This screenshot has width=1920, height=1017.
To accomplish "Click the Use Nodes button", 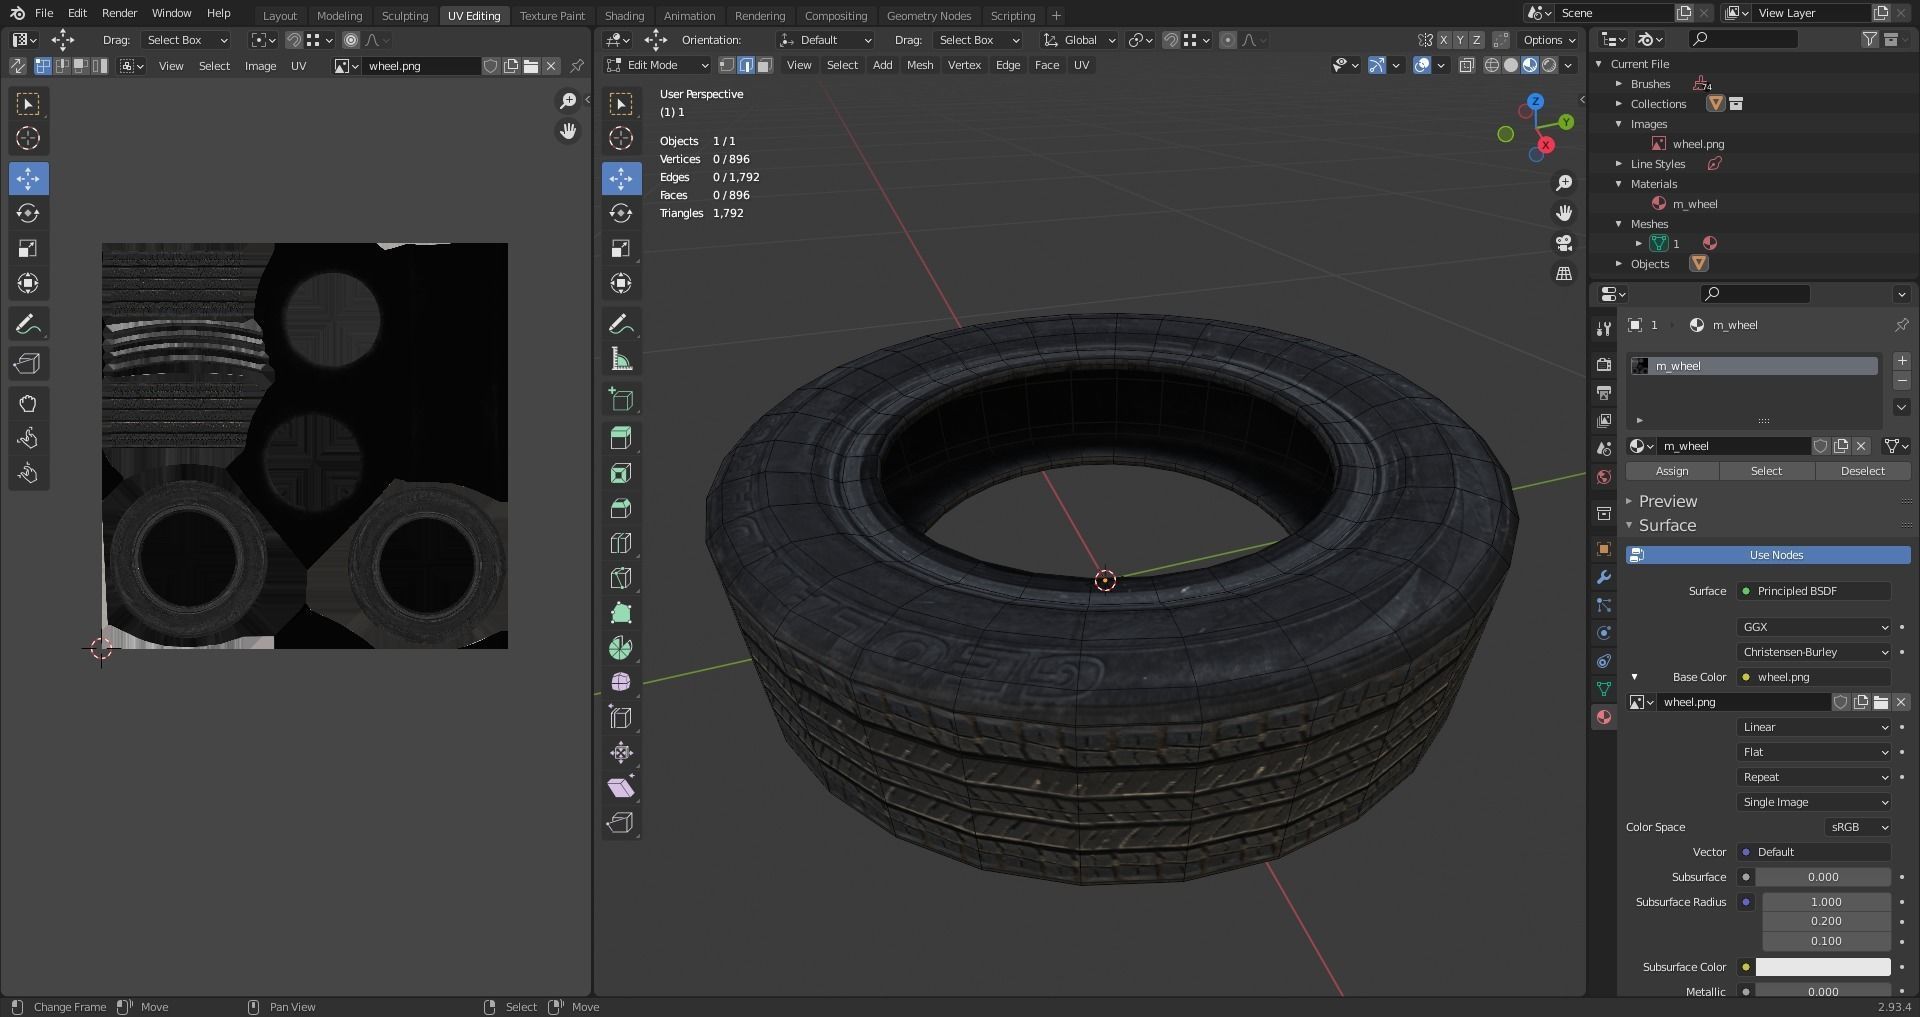I will tap(1768, 555).
